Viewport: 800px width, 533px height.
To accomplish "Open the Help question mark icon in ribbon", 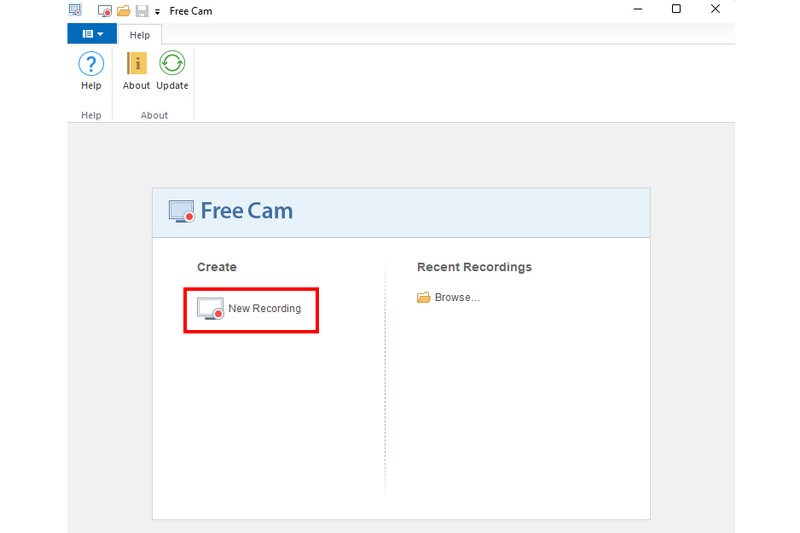I will (91, 65).
